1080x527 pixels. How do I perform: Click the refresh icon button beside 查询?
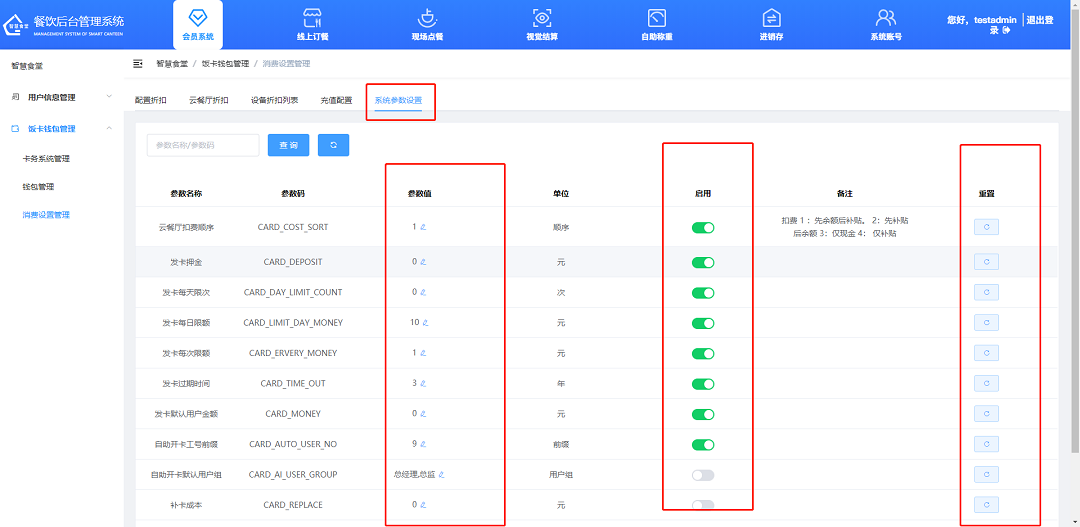pos(333,145)
